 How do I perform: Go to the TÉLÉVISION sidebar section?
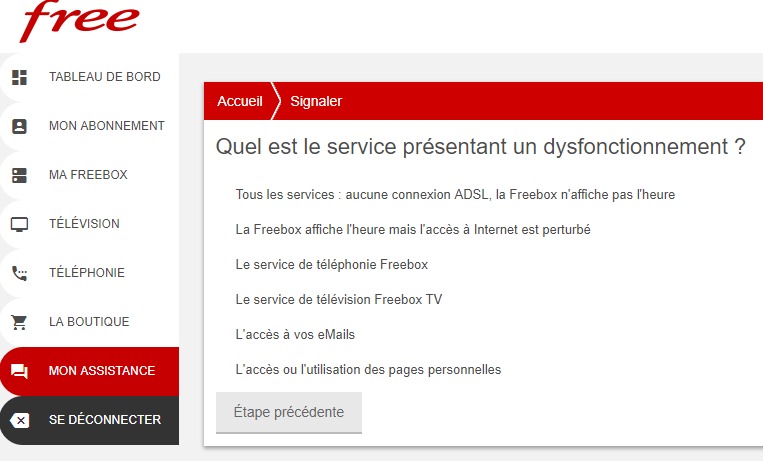tap(84, 224)
